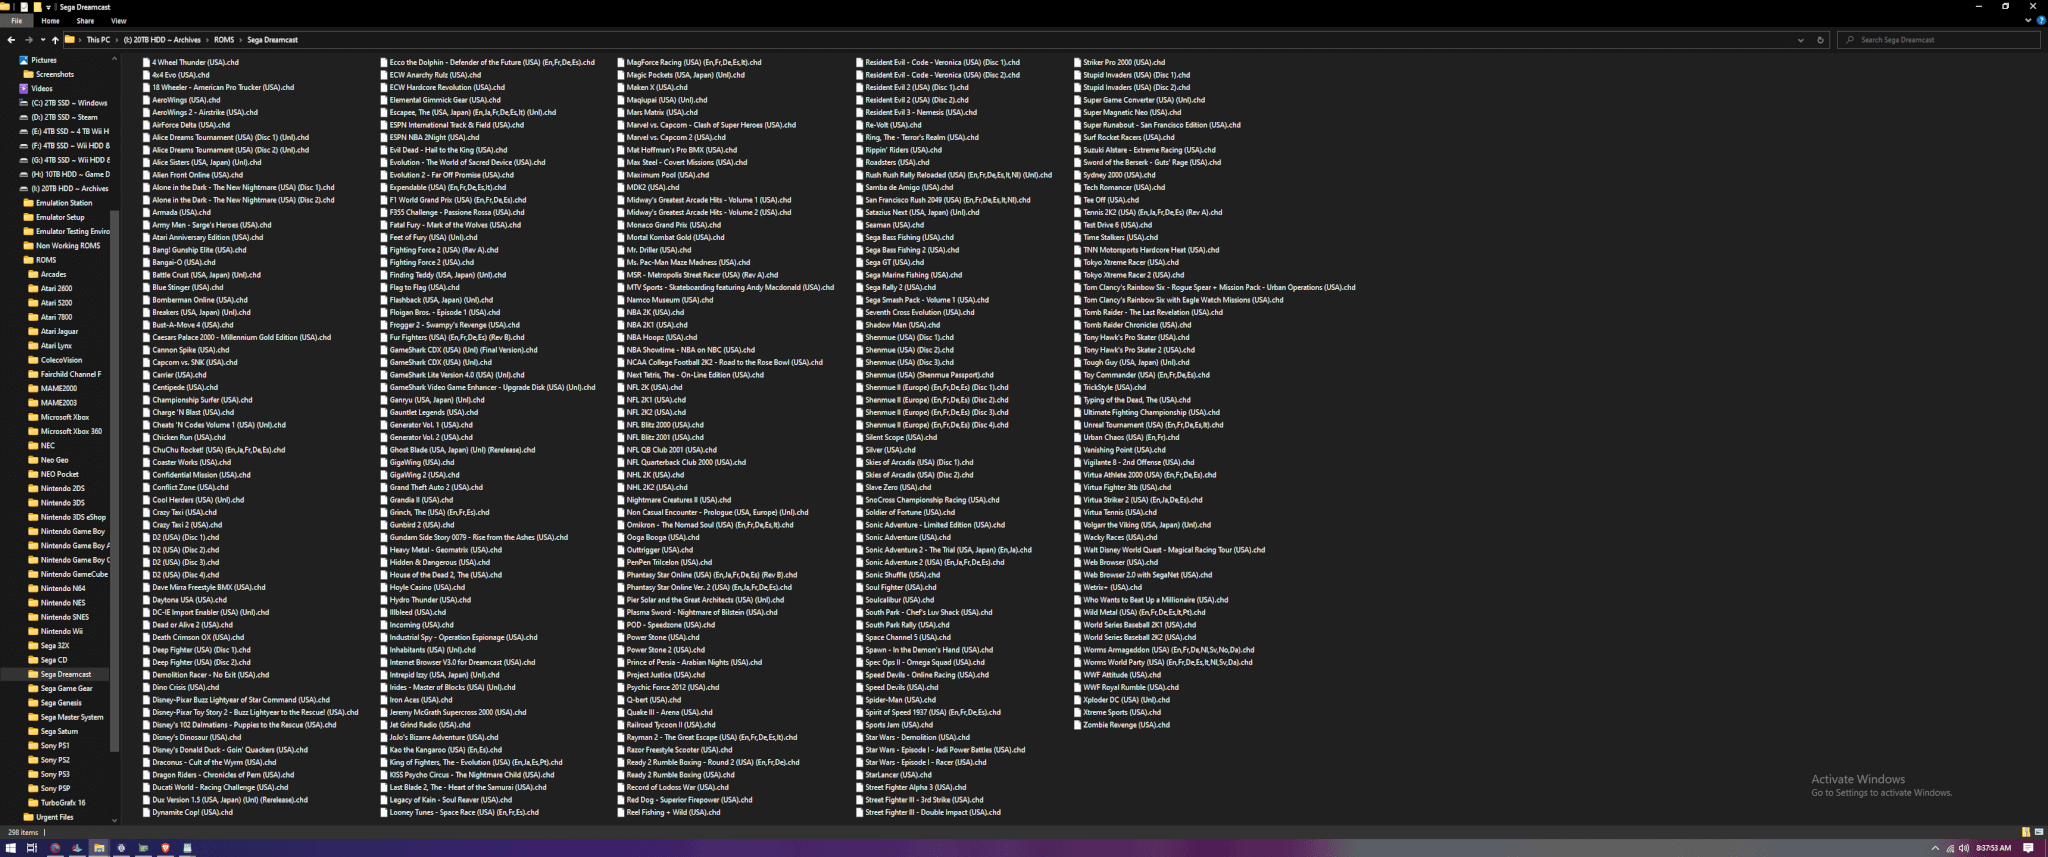Click navigation pane scrollbar down arrow
The height and width of the screenshot is (857, 2048).
point(114,820)
